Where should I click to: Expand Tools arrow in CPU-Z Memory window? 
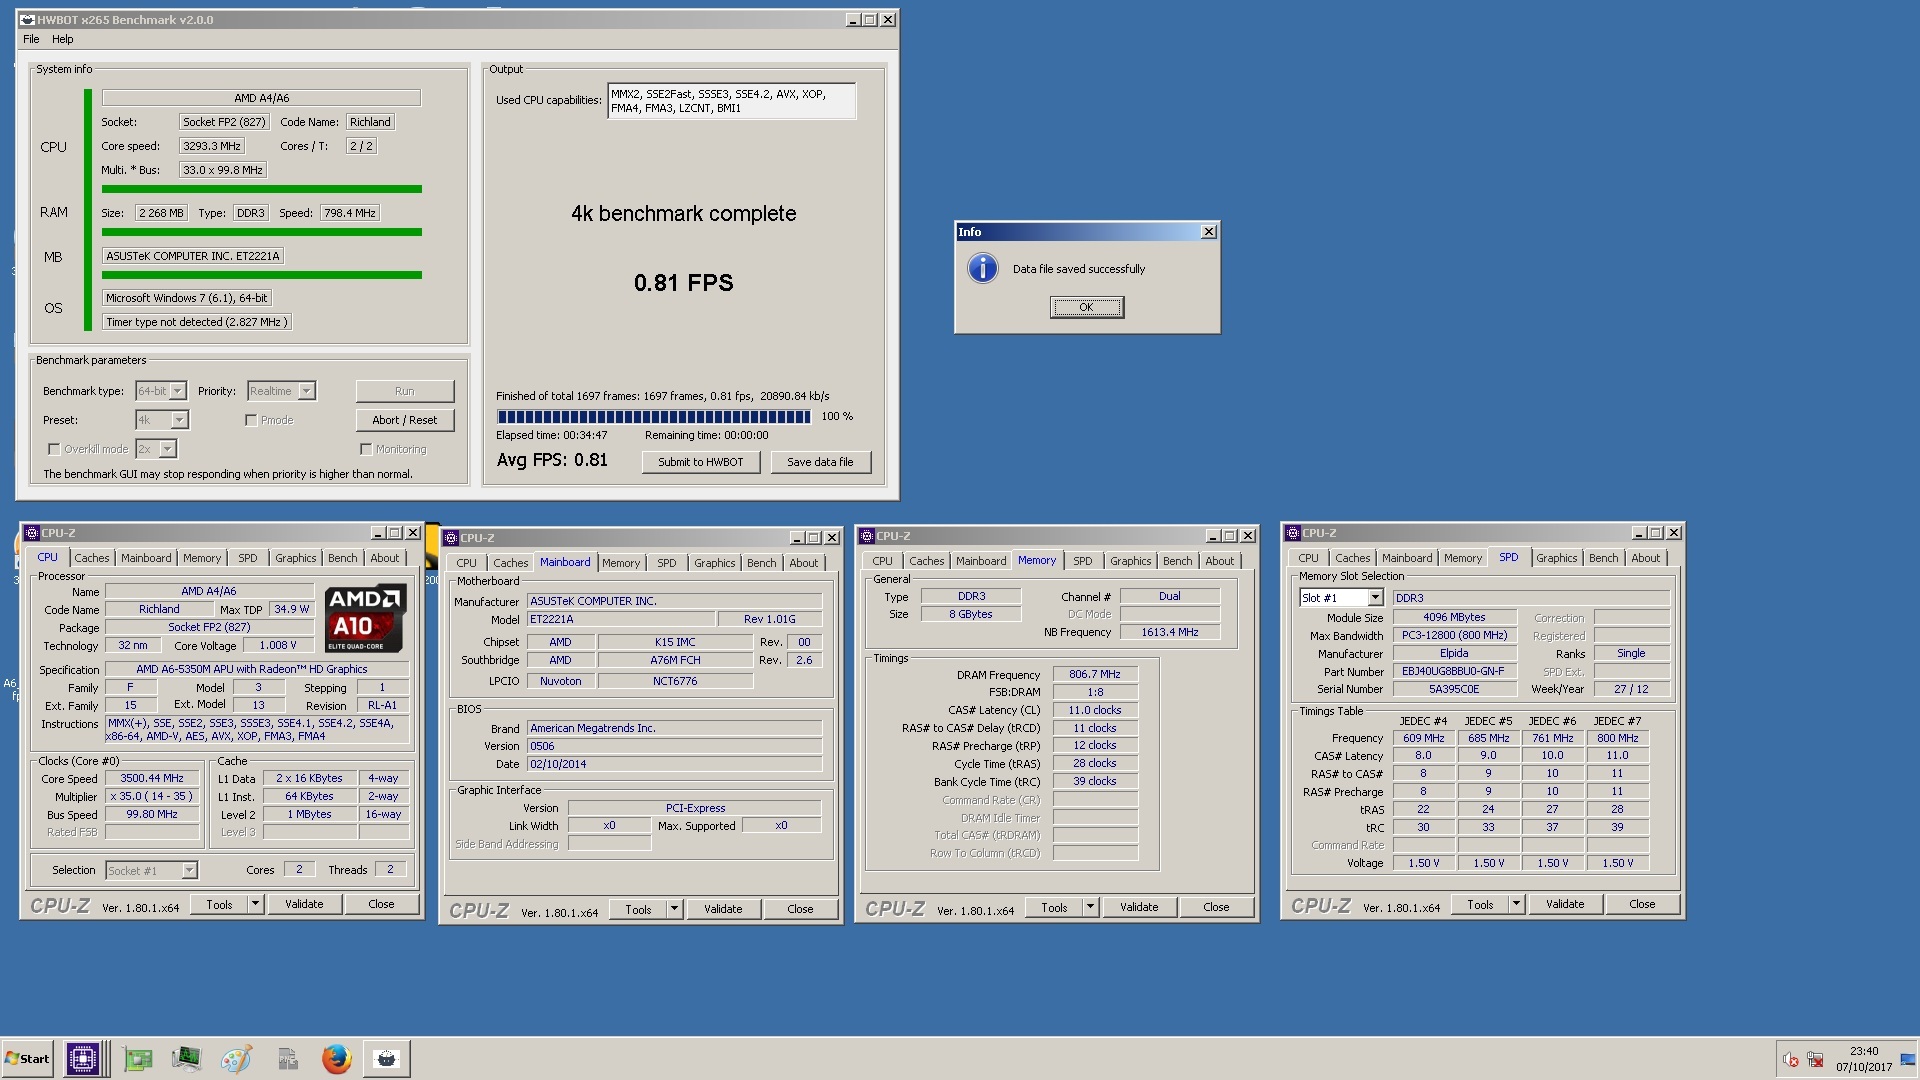click(1090, 907)
